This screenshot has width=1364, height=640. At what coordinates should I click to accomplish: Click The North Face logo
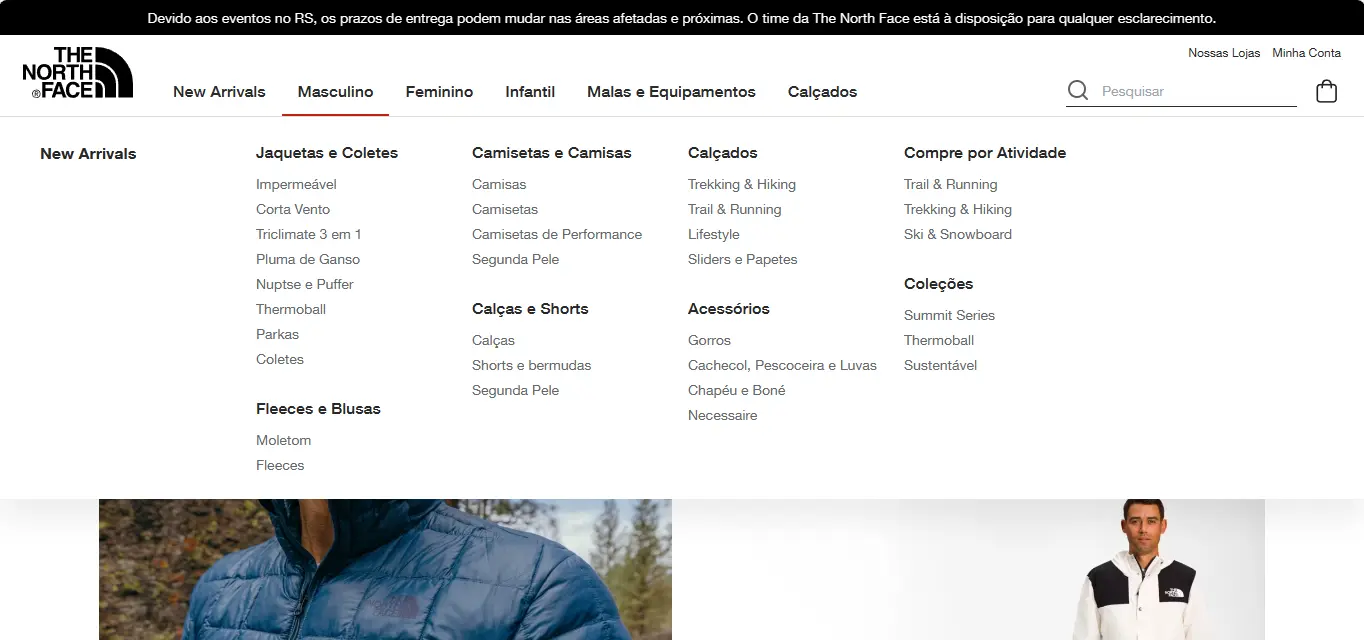click(77, 72)
